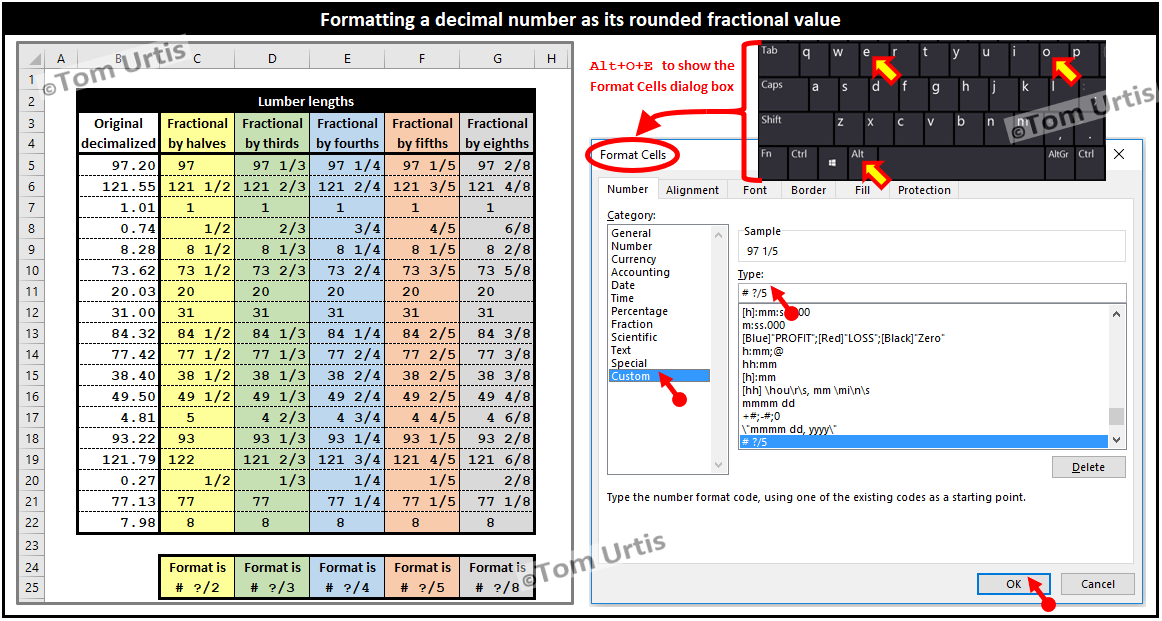Image resolution: width=1162 pixels, height=621 pixels.
Task: Select the Percentage category
Action: (639, 311)
